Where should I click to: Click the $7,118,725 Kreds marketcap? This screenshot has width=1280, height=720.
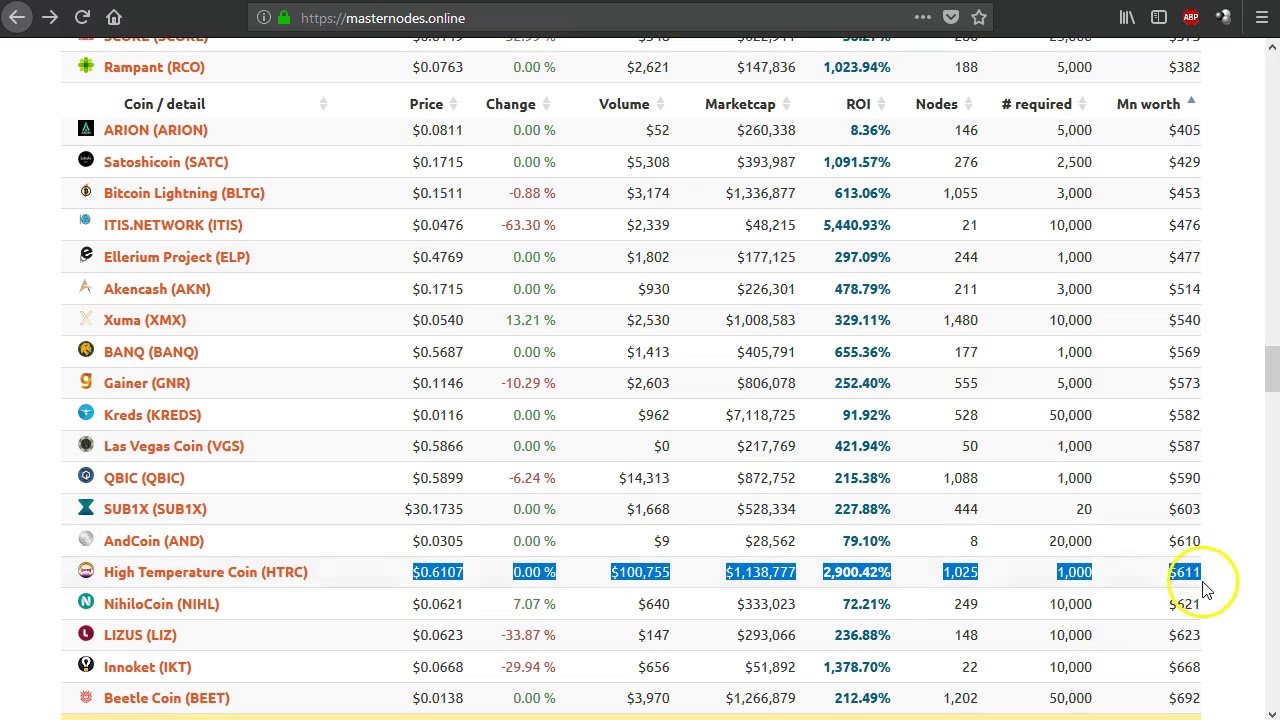tap(761, 415)
